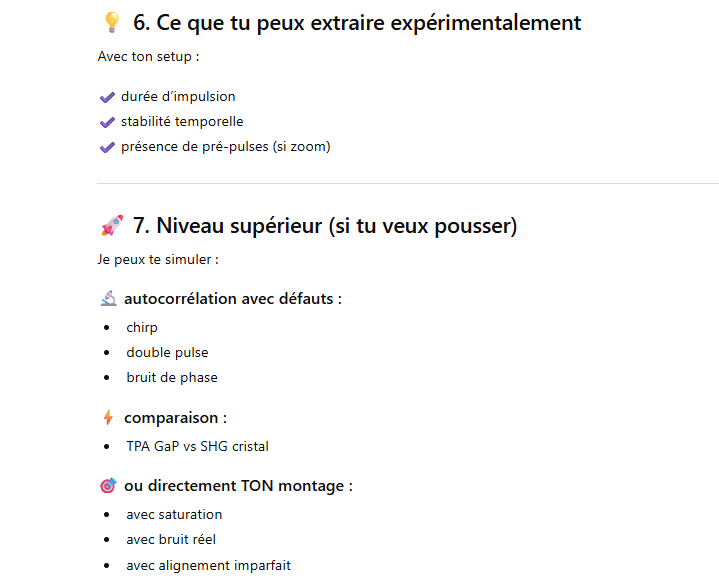This screenshot has width=719, height=585.
Task: Click the "avec alignement imparfait" bullet item
Action: [208, 565]
